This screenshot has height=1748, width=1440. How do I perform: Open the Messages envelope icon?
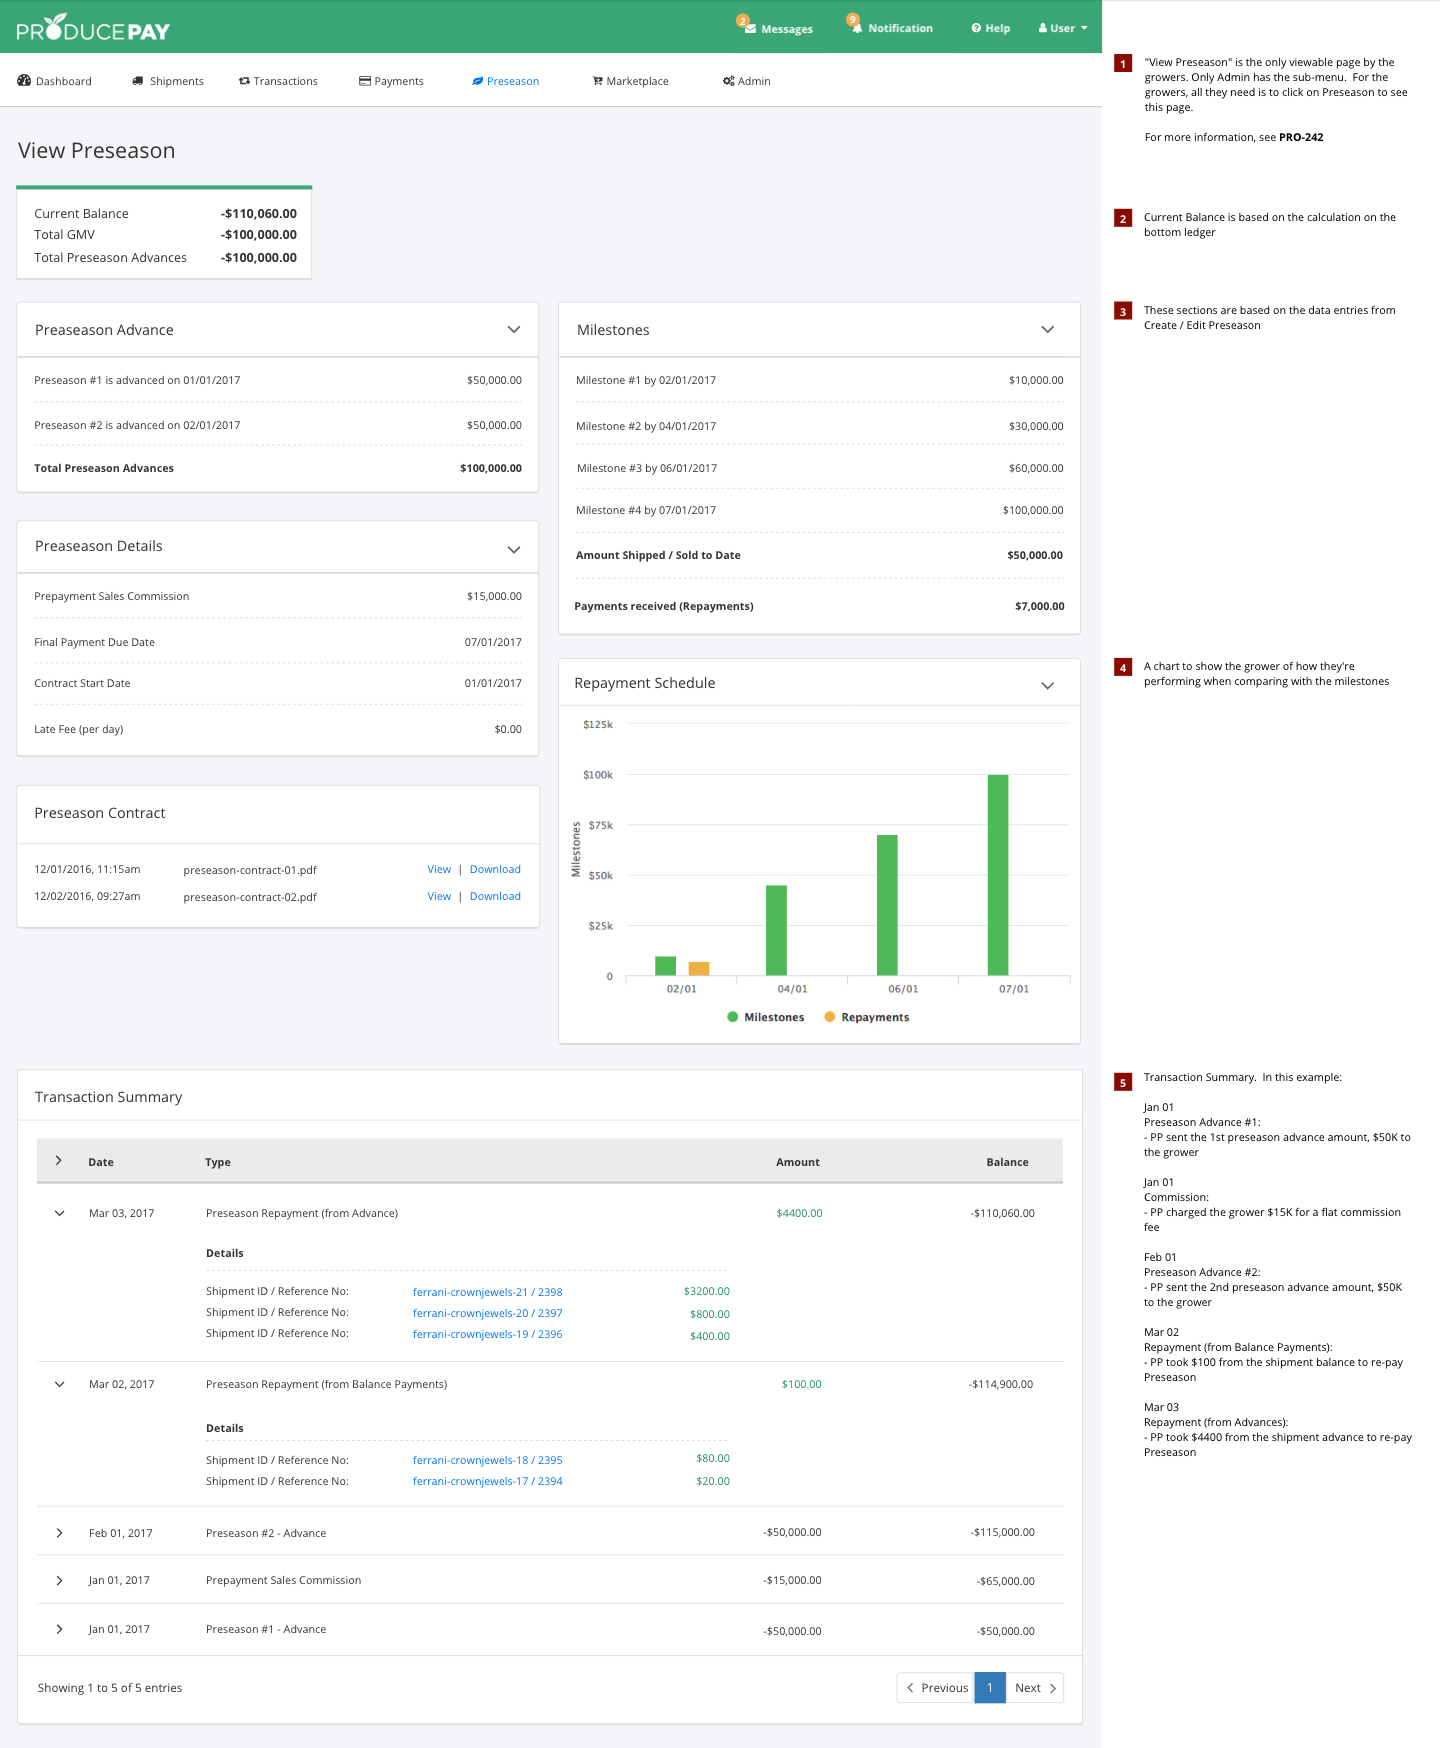click(750, 28)
